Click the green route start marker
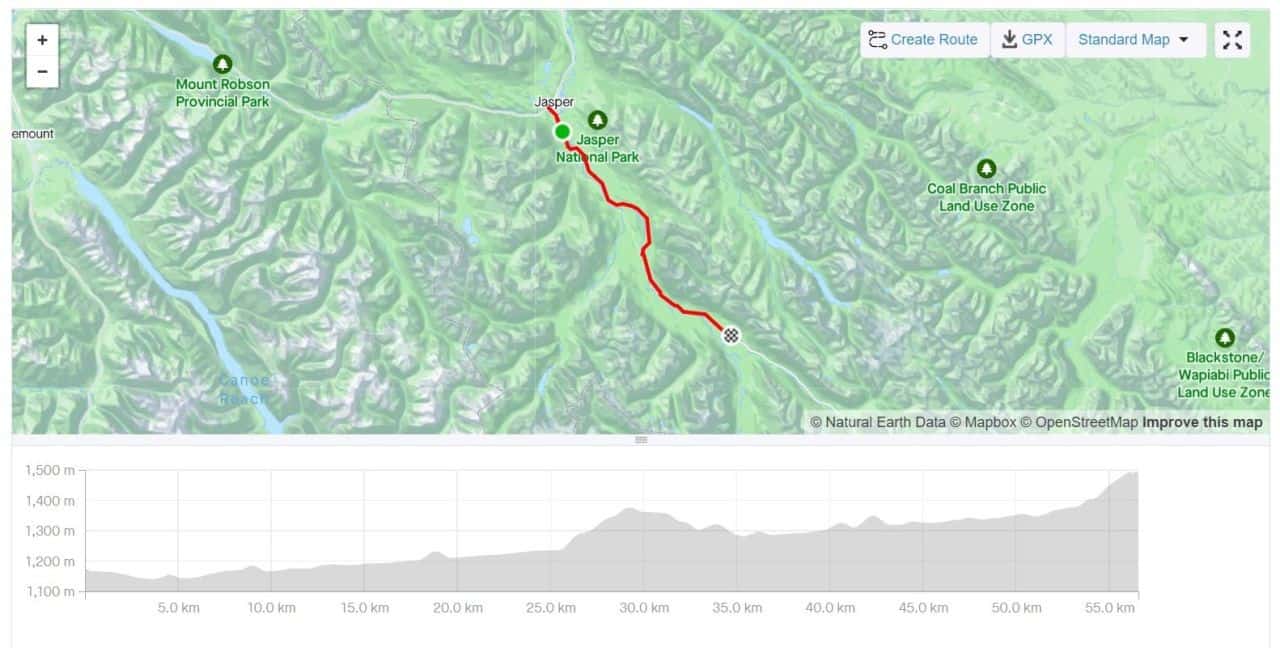The image size is (1280, 648). tap(562, 132)
